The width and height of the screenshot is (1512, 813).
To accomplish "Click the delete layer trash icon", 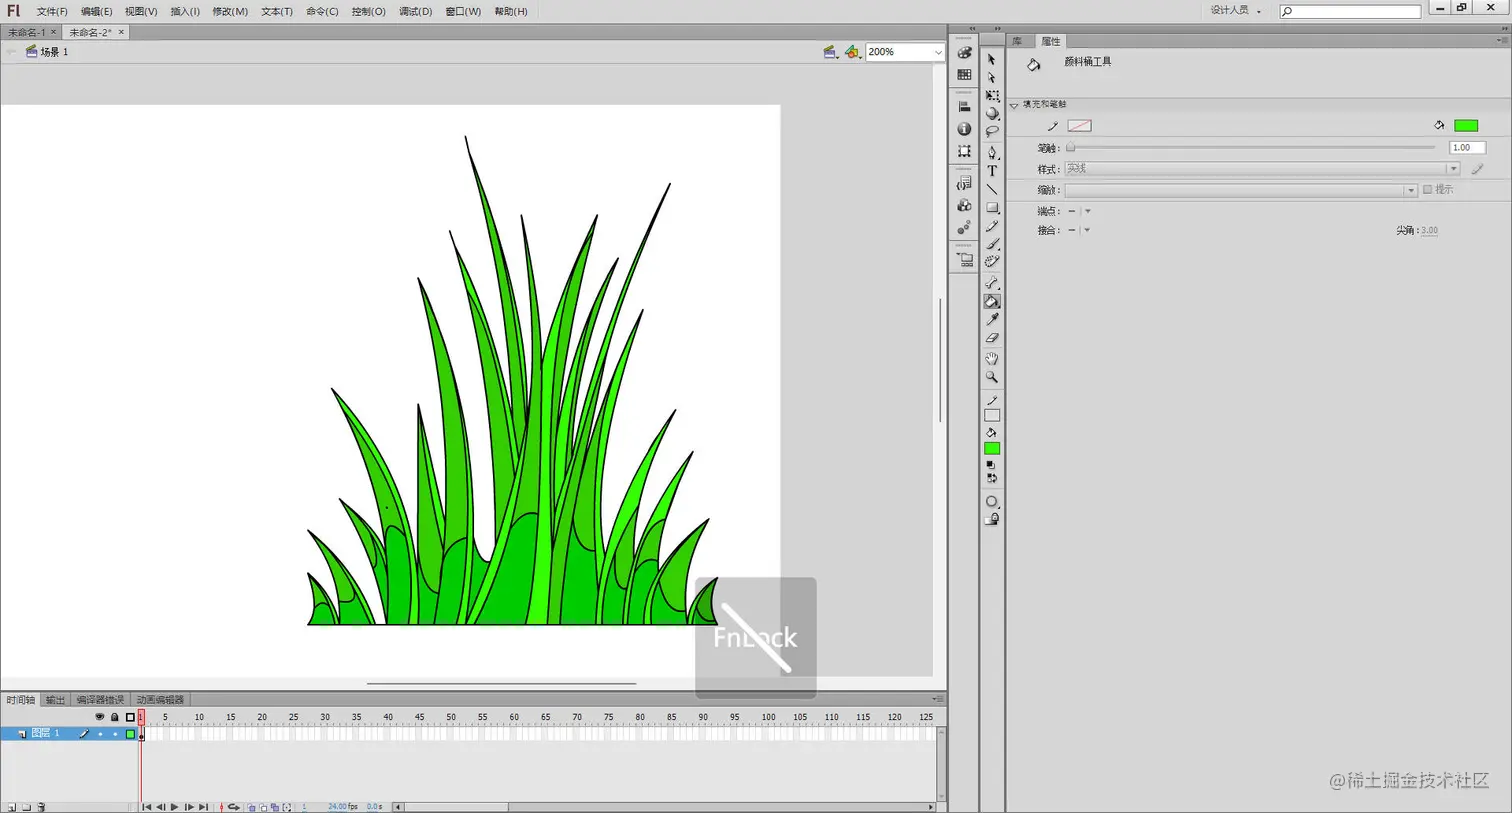I will 41,807.
